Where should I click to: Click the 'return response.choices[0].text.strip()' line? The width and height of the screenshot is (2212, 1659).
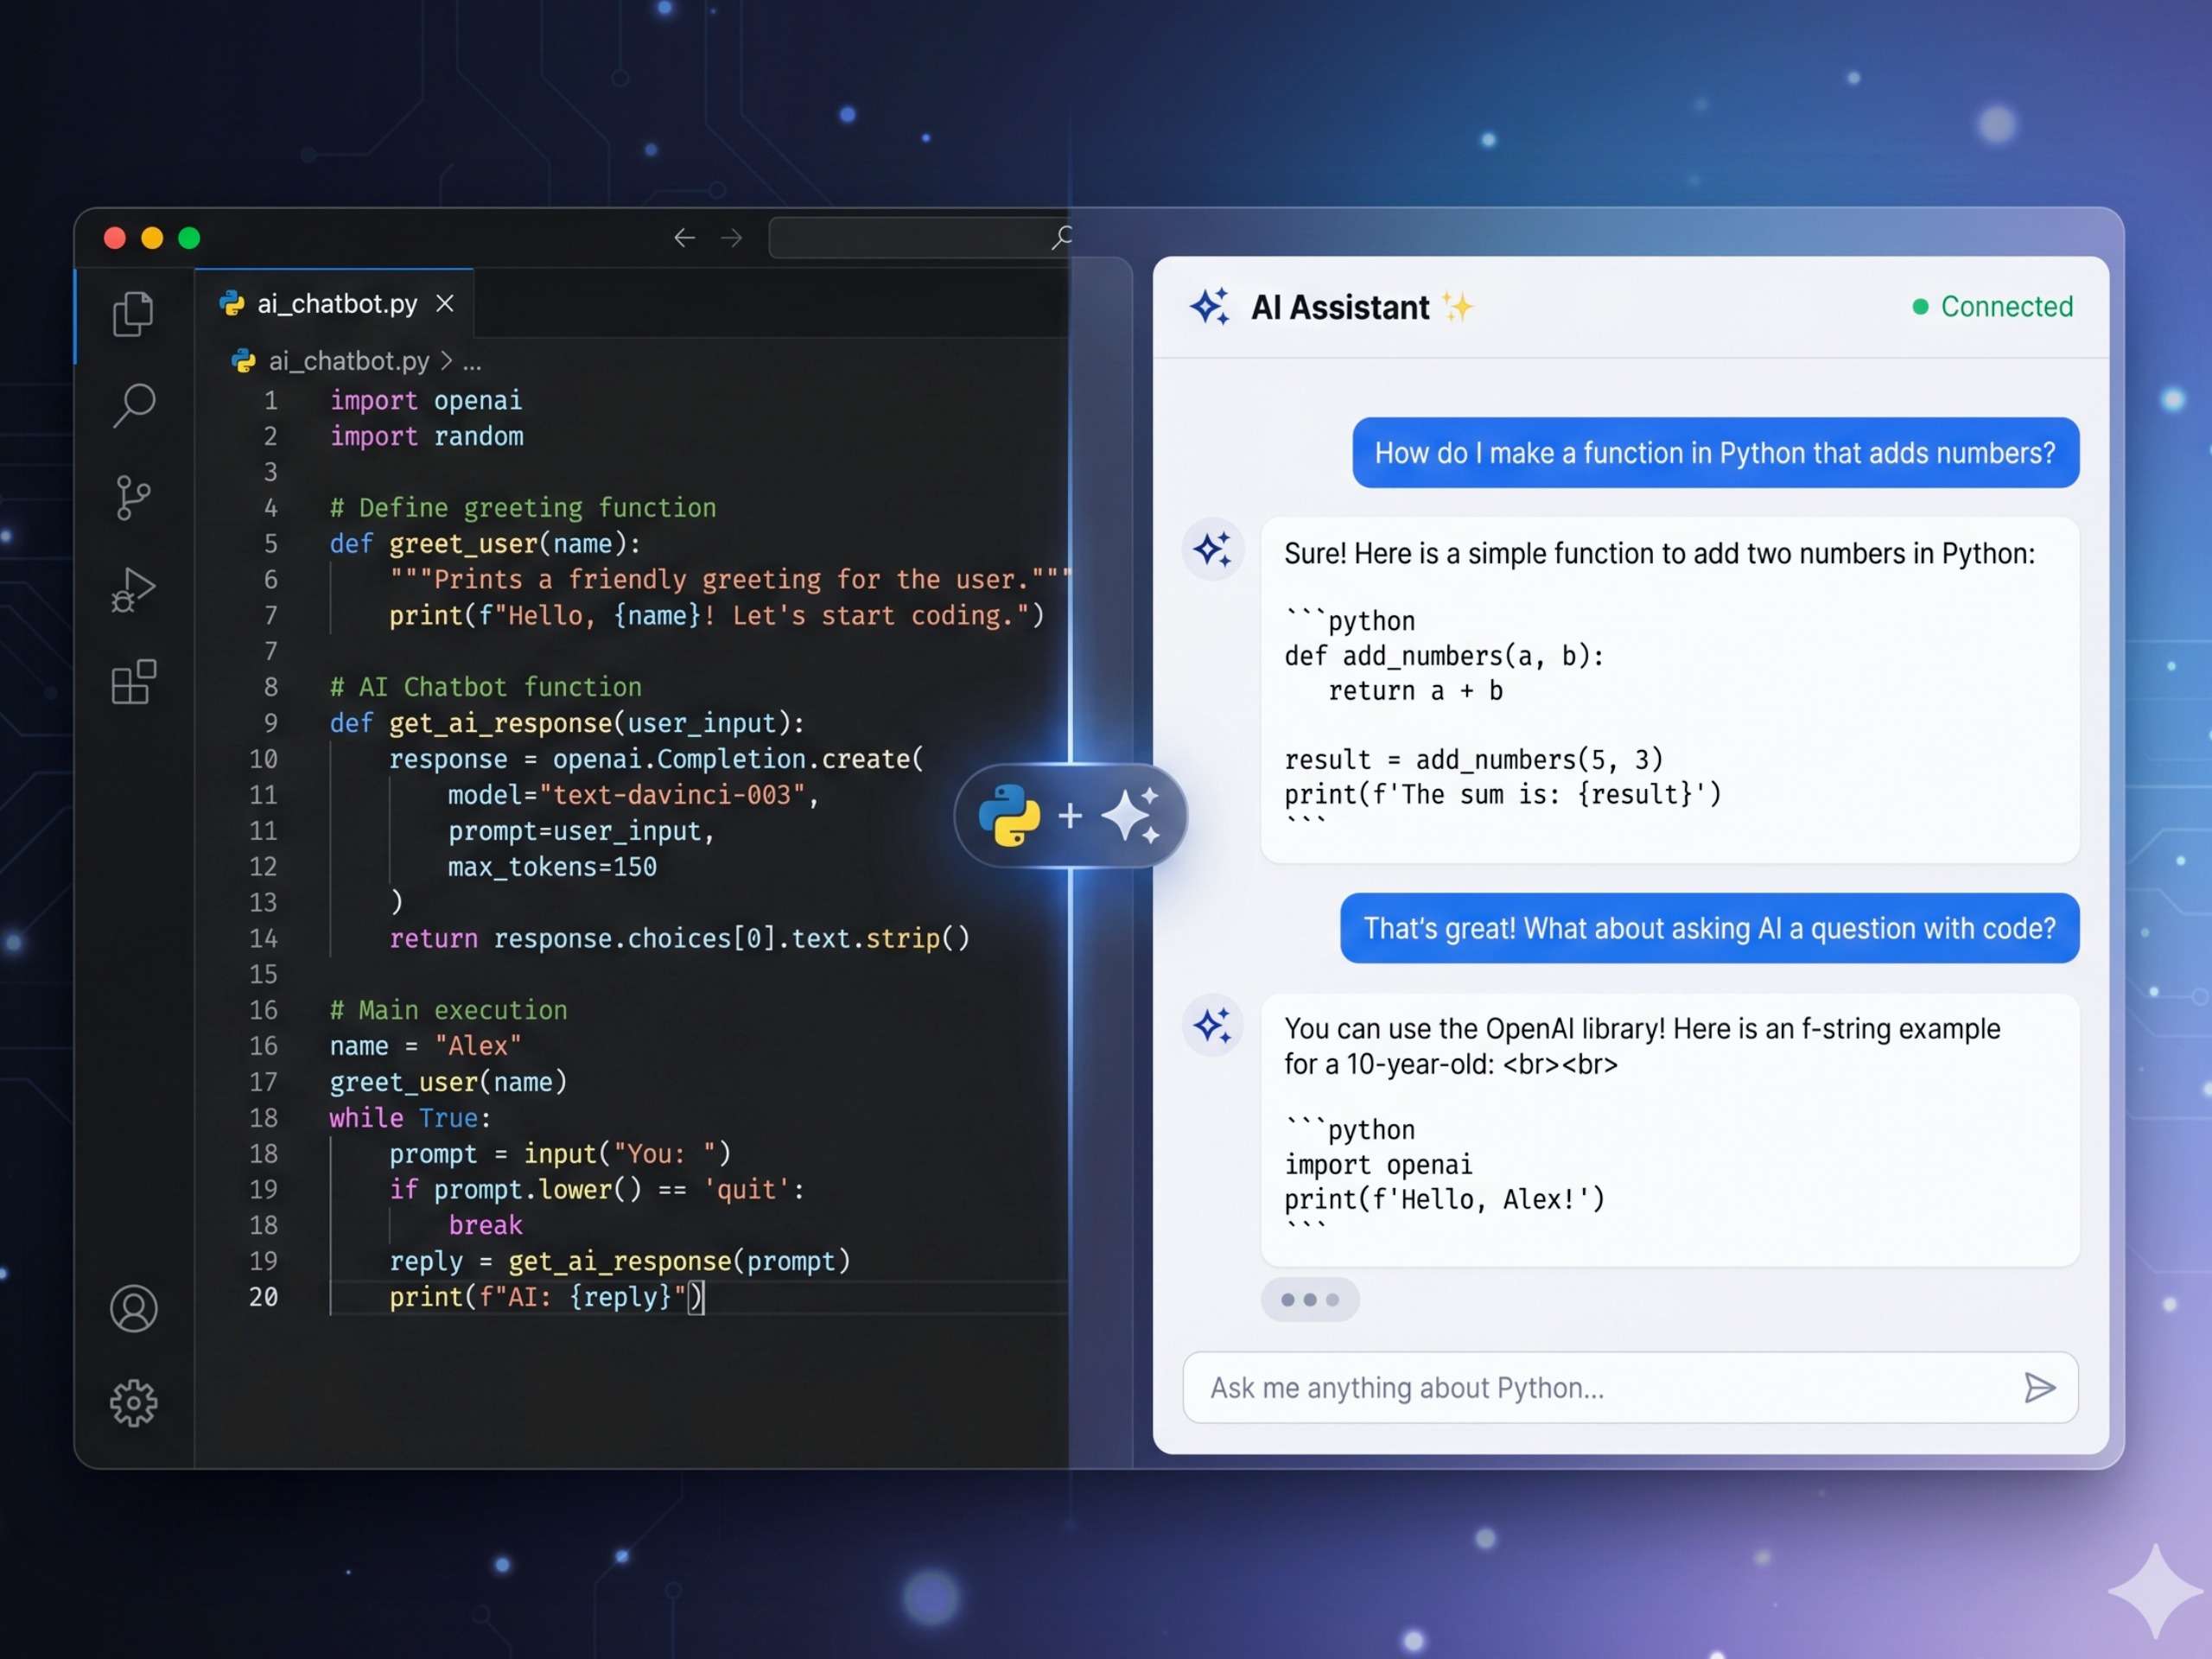[x=679, y=938]
